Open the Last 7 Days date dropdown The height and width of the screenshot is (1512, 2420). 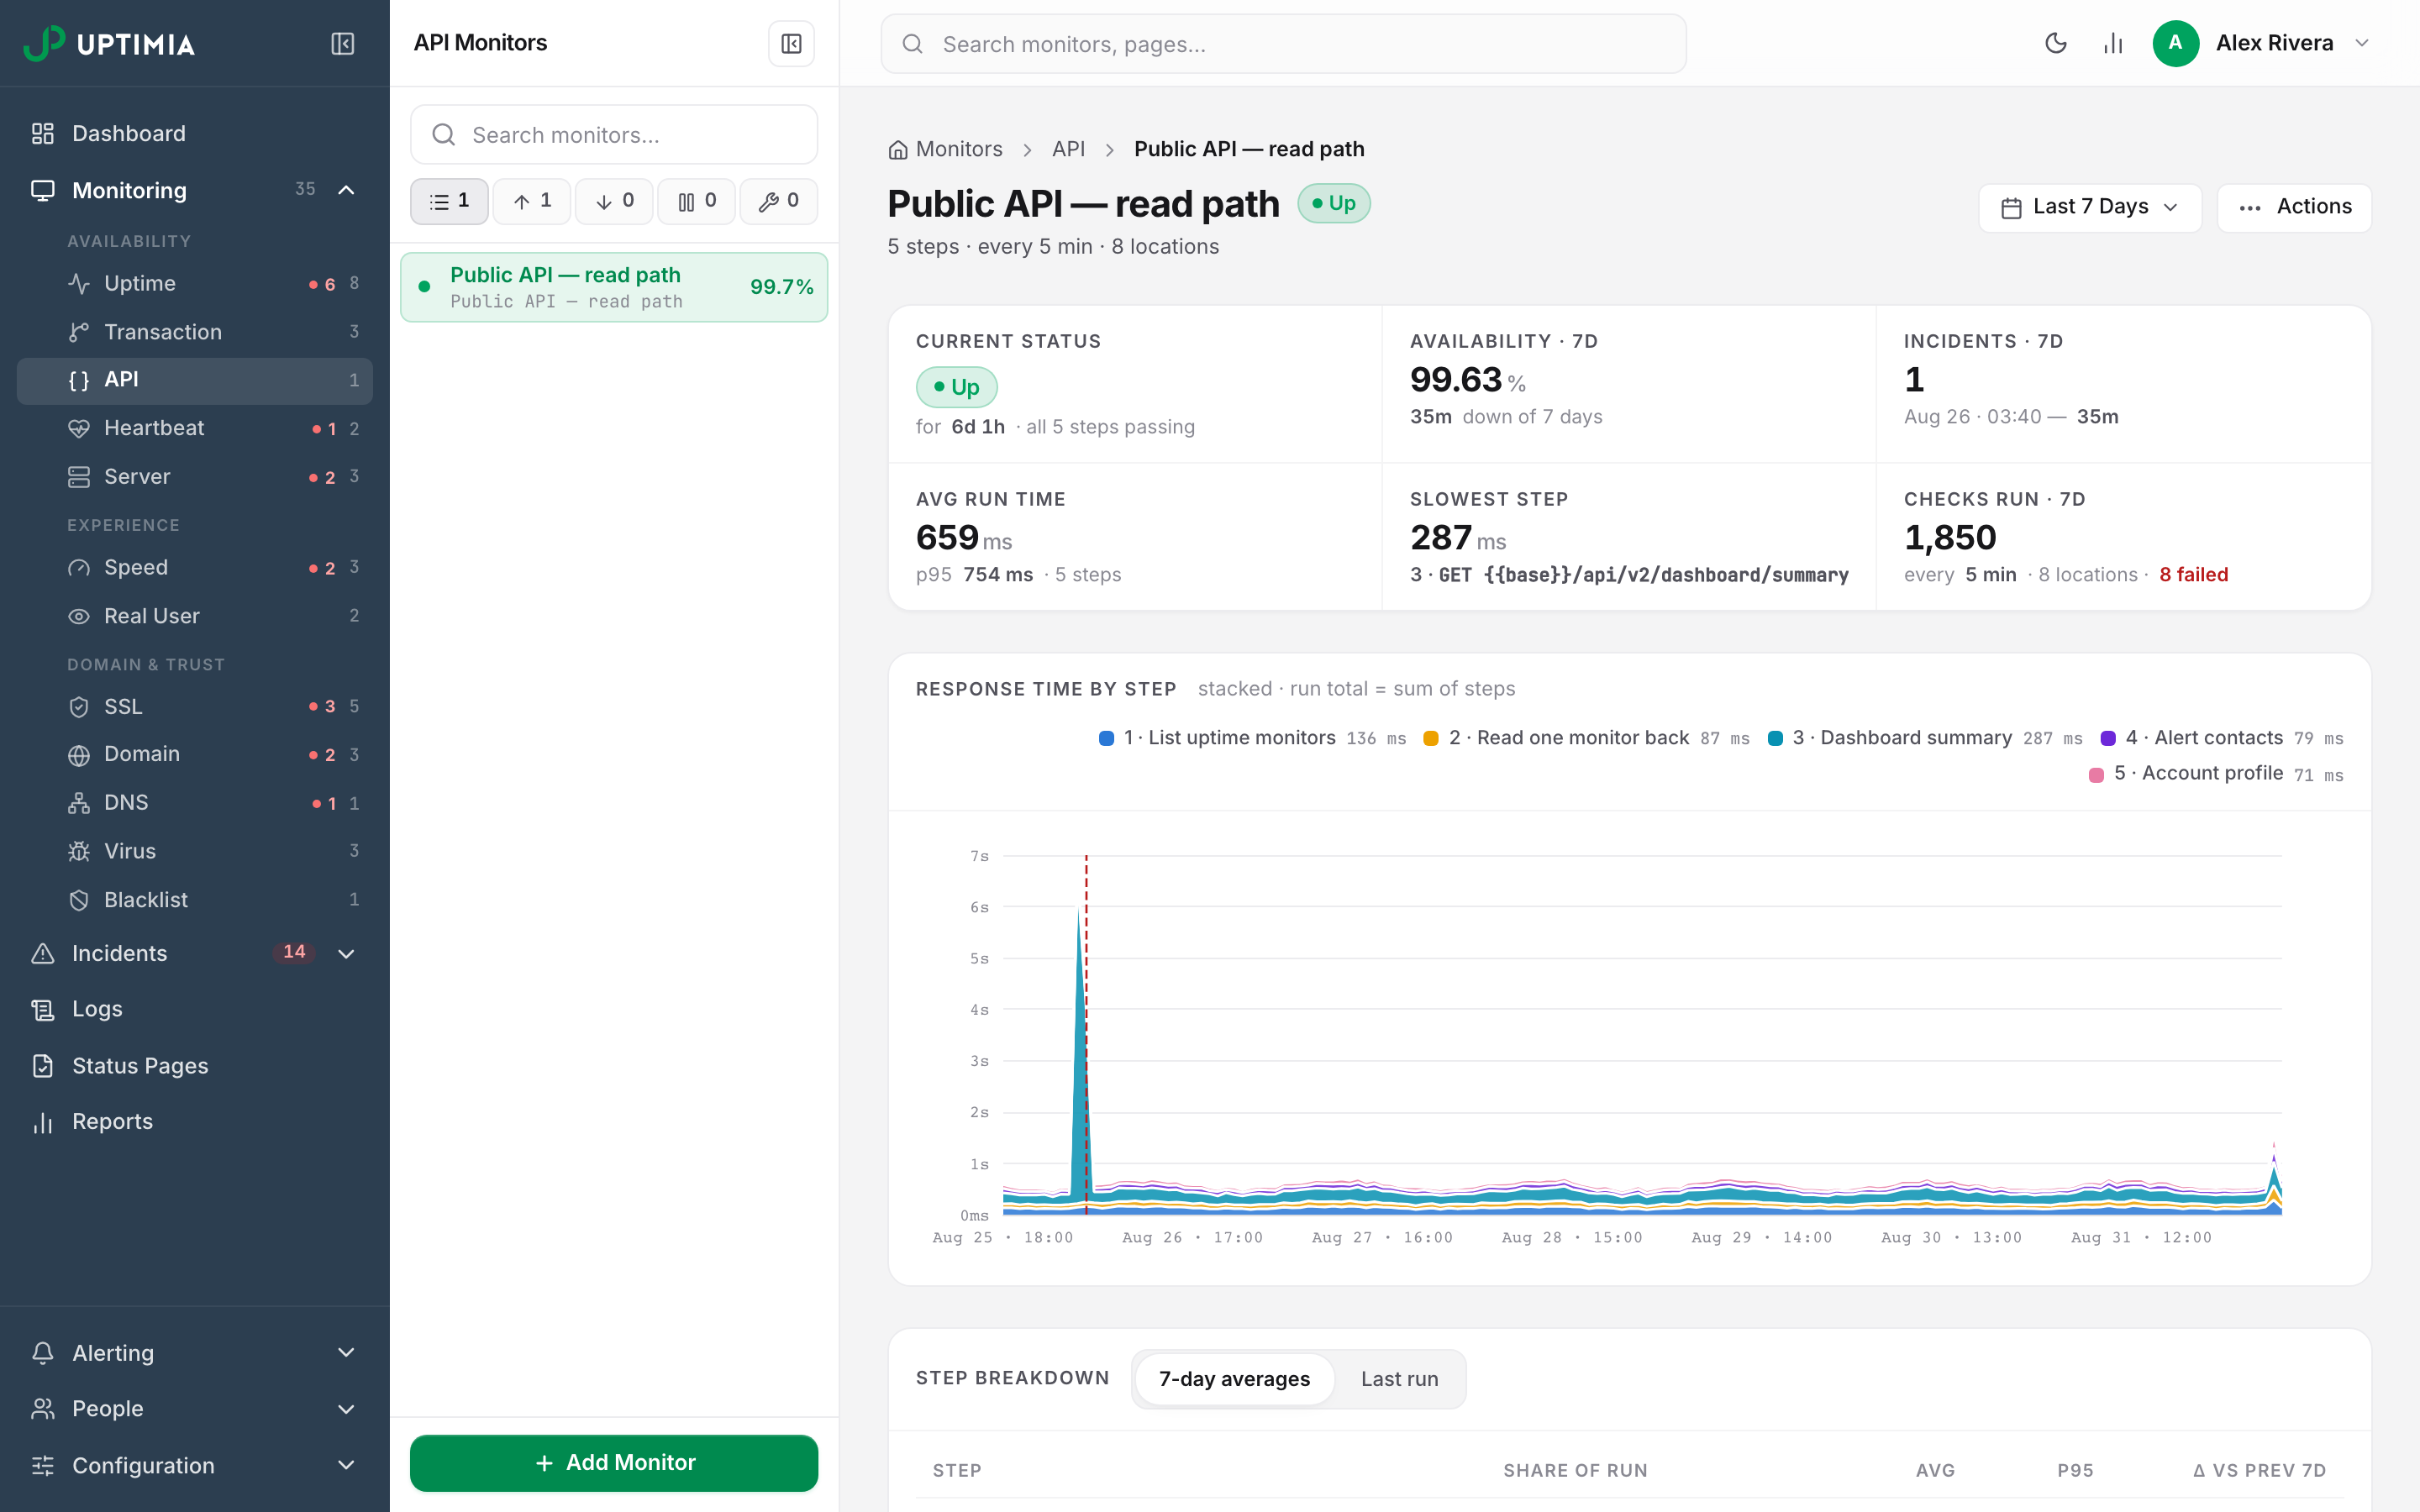click(x=2090, y=207)
